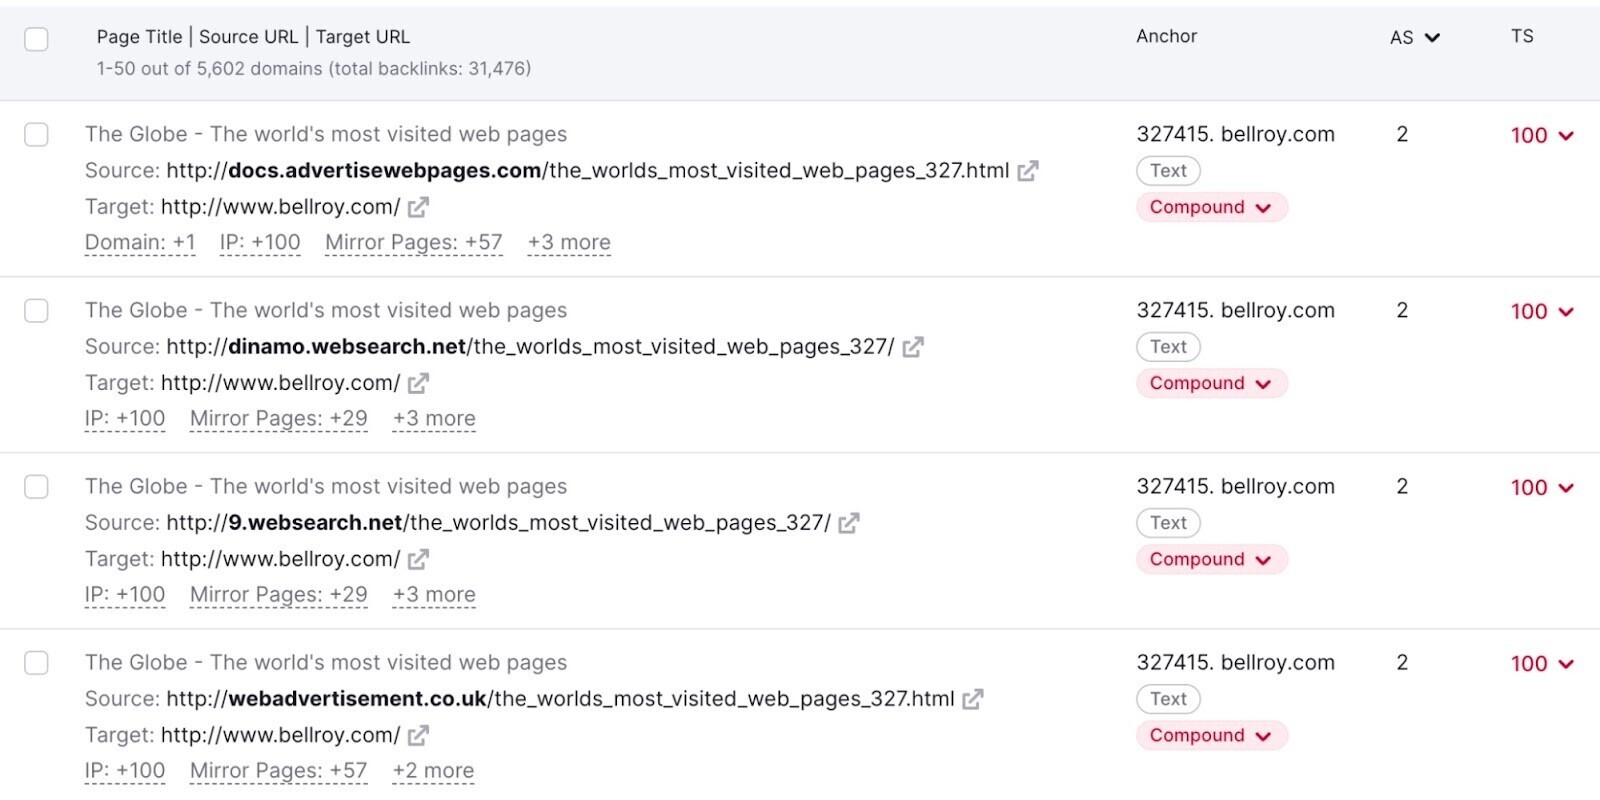Open 'Domain: +1' marker in first row

(140, 242)
